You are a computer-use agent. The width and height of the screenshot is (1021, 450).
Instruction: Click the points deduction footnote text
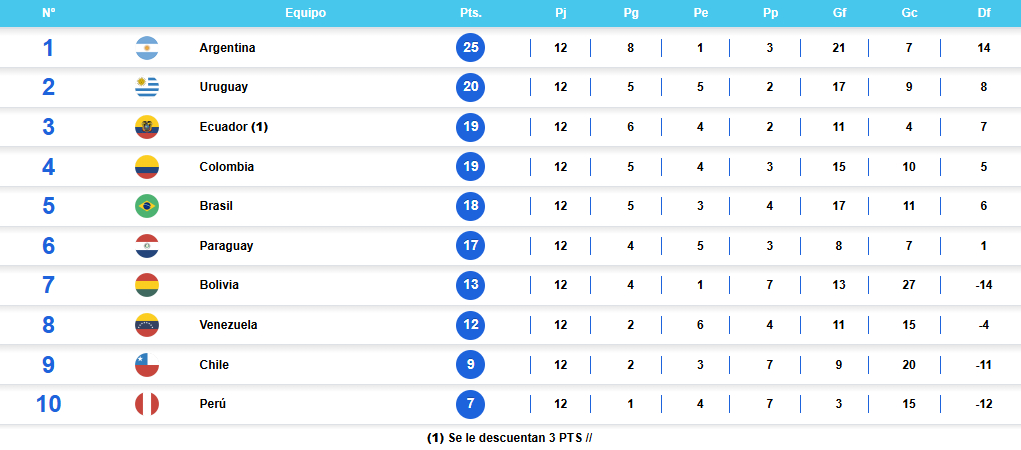[510, 438]
